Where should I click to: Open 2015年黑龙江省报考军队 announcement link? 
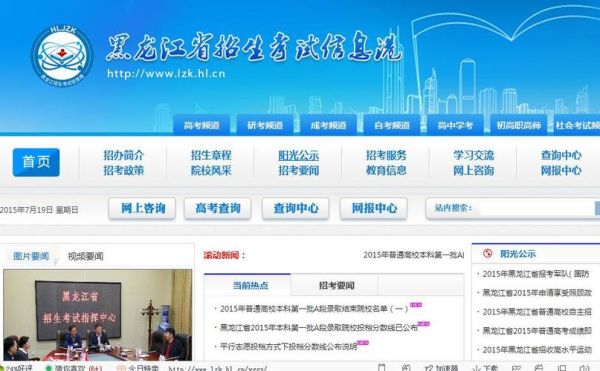[536, 274]
